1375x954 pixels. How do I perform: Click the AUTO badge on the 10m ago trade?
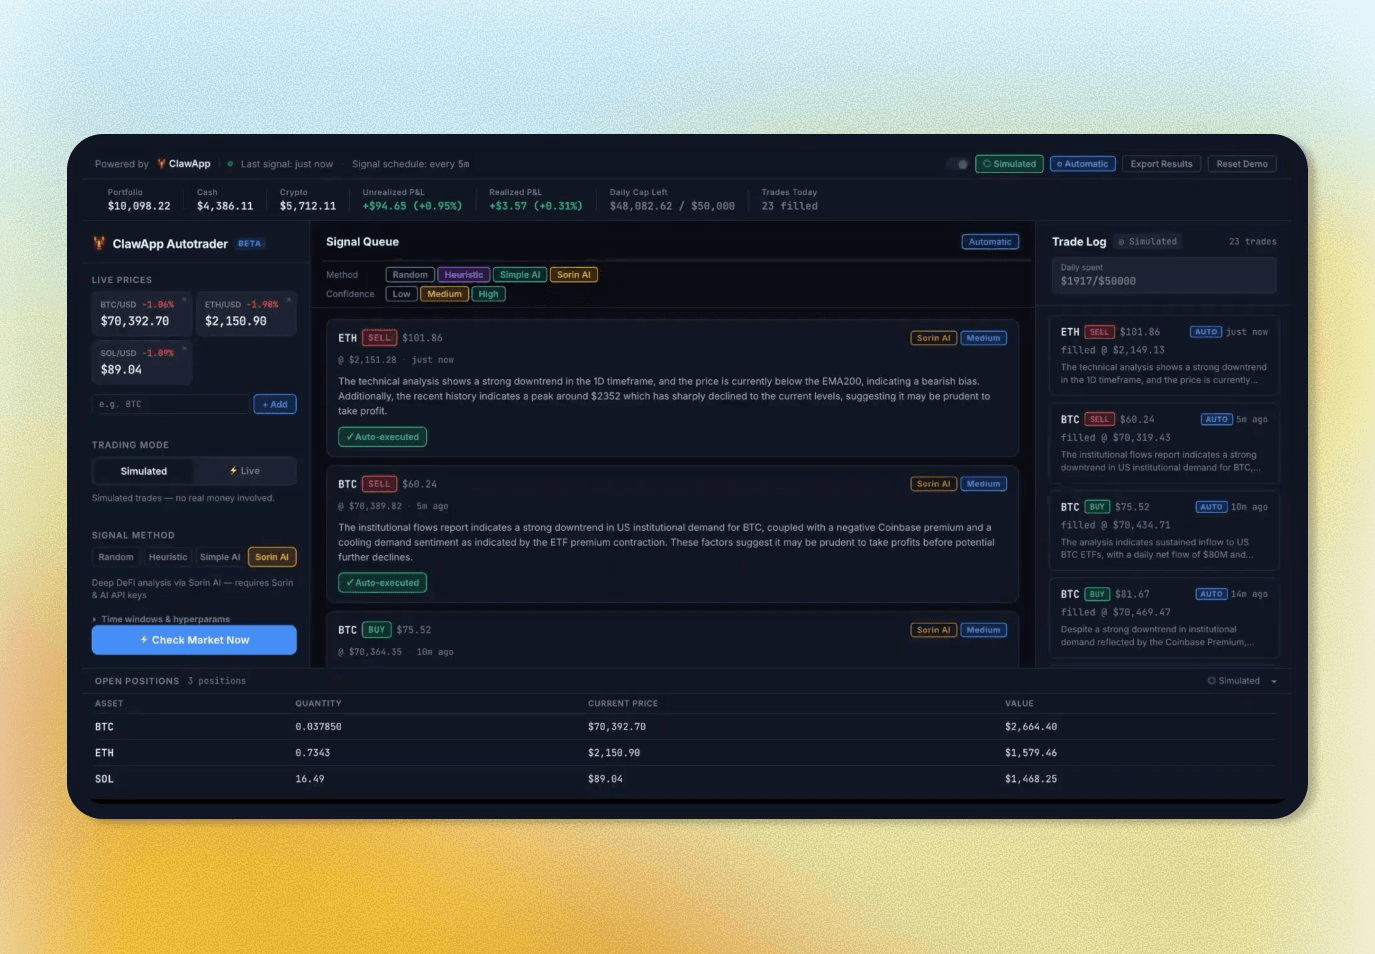1211,507
